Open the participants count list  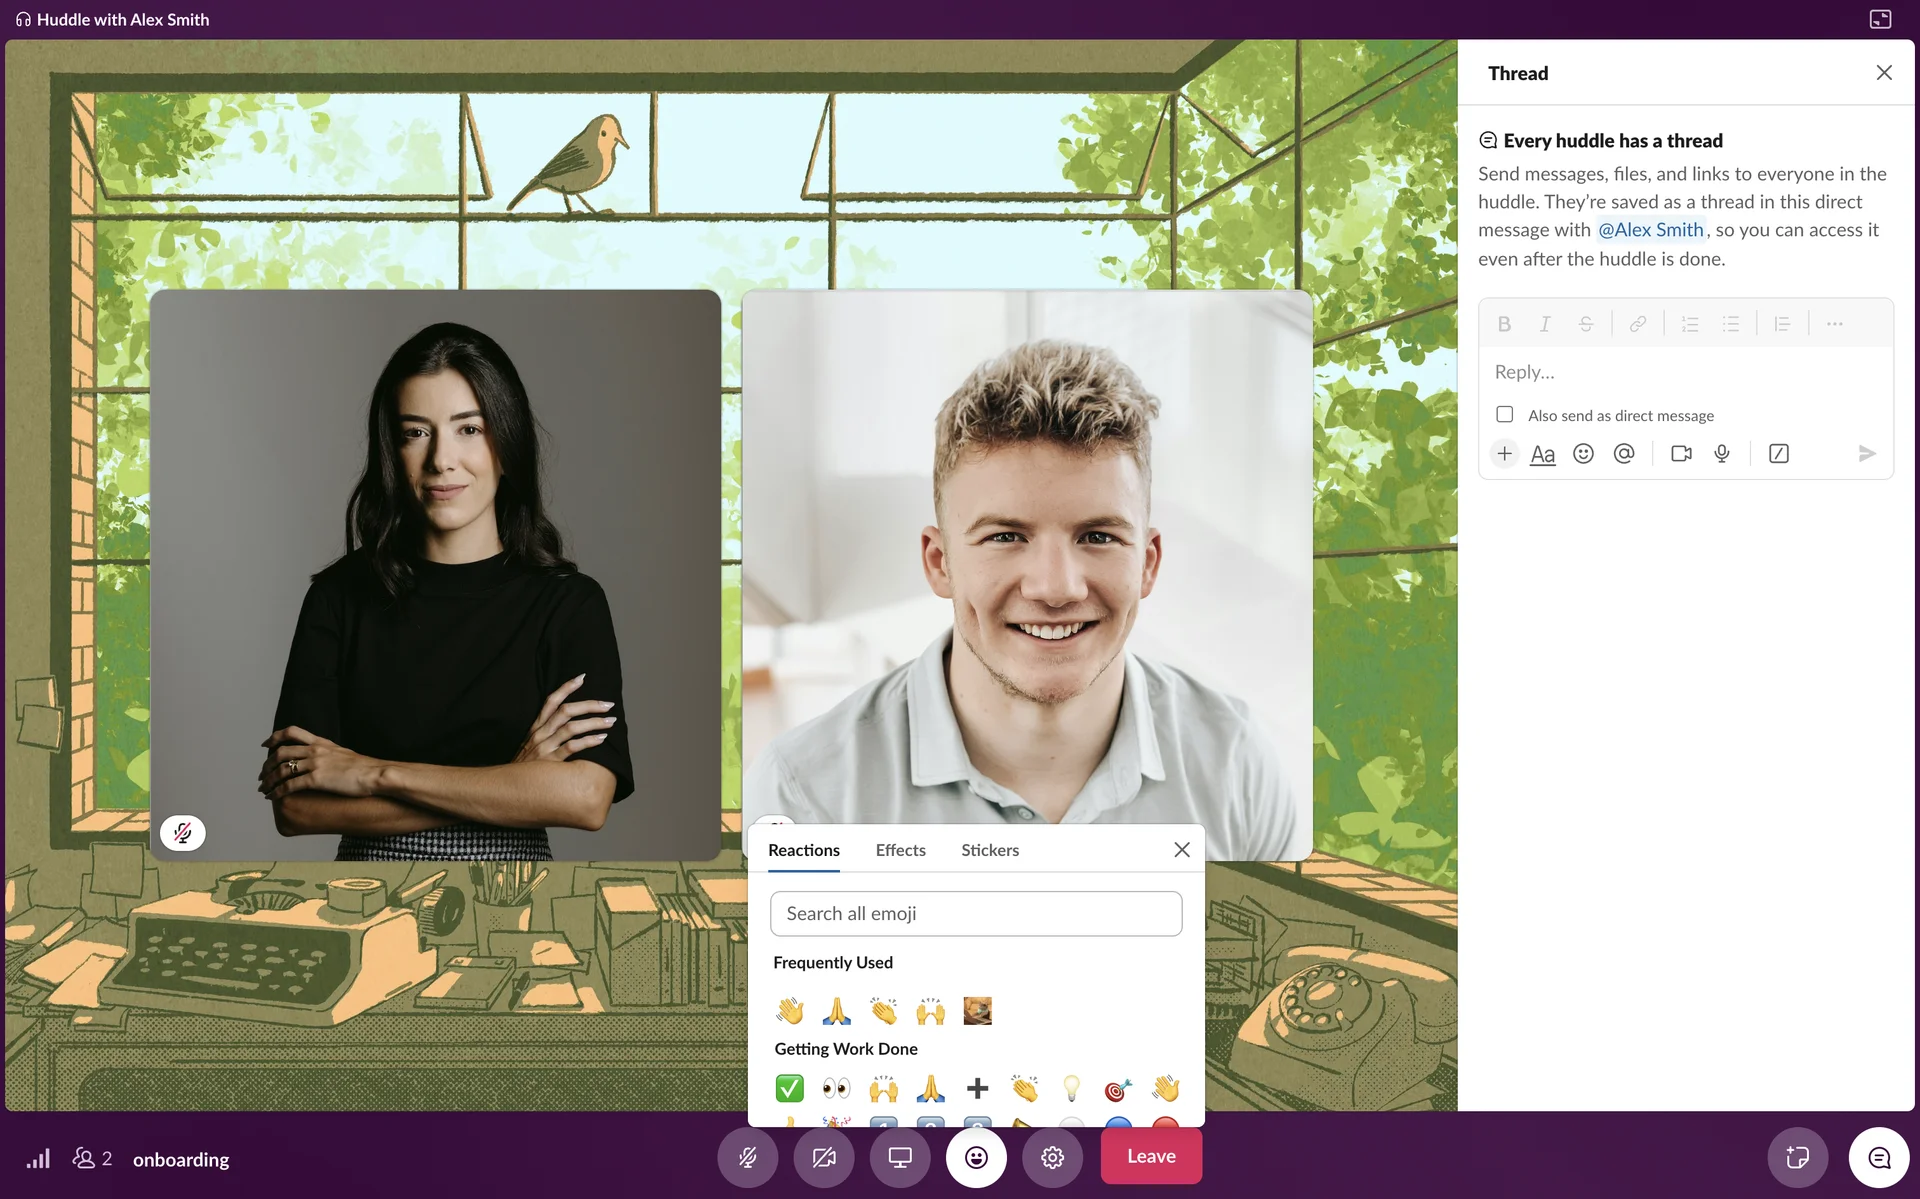92,1159
